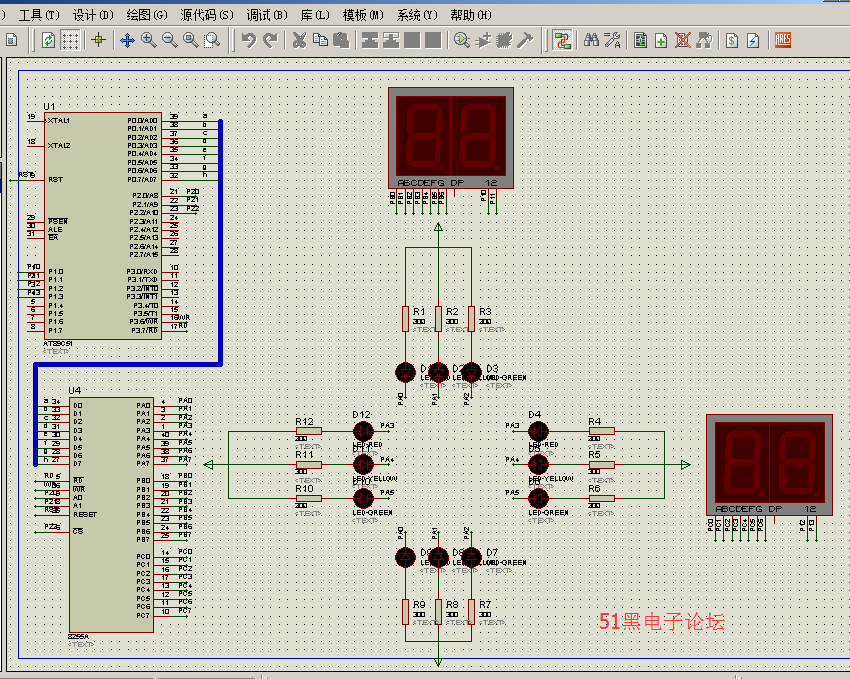Select the left output terminal arrow
Image resolution: width=850 pixels, height=679 pixels.
click(x=208, y=464)
